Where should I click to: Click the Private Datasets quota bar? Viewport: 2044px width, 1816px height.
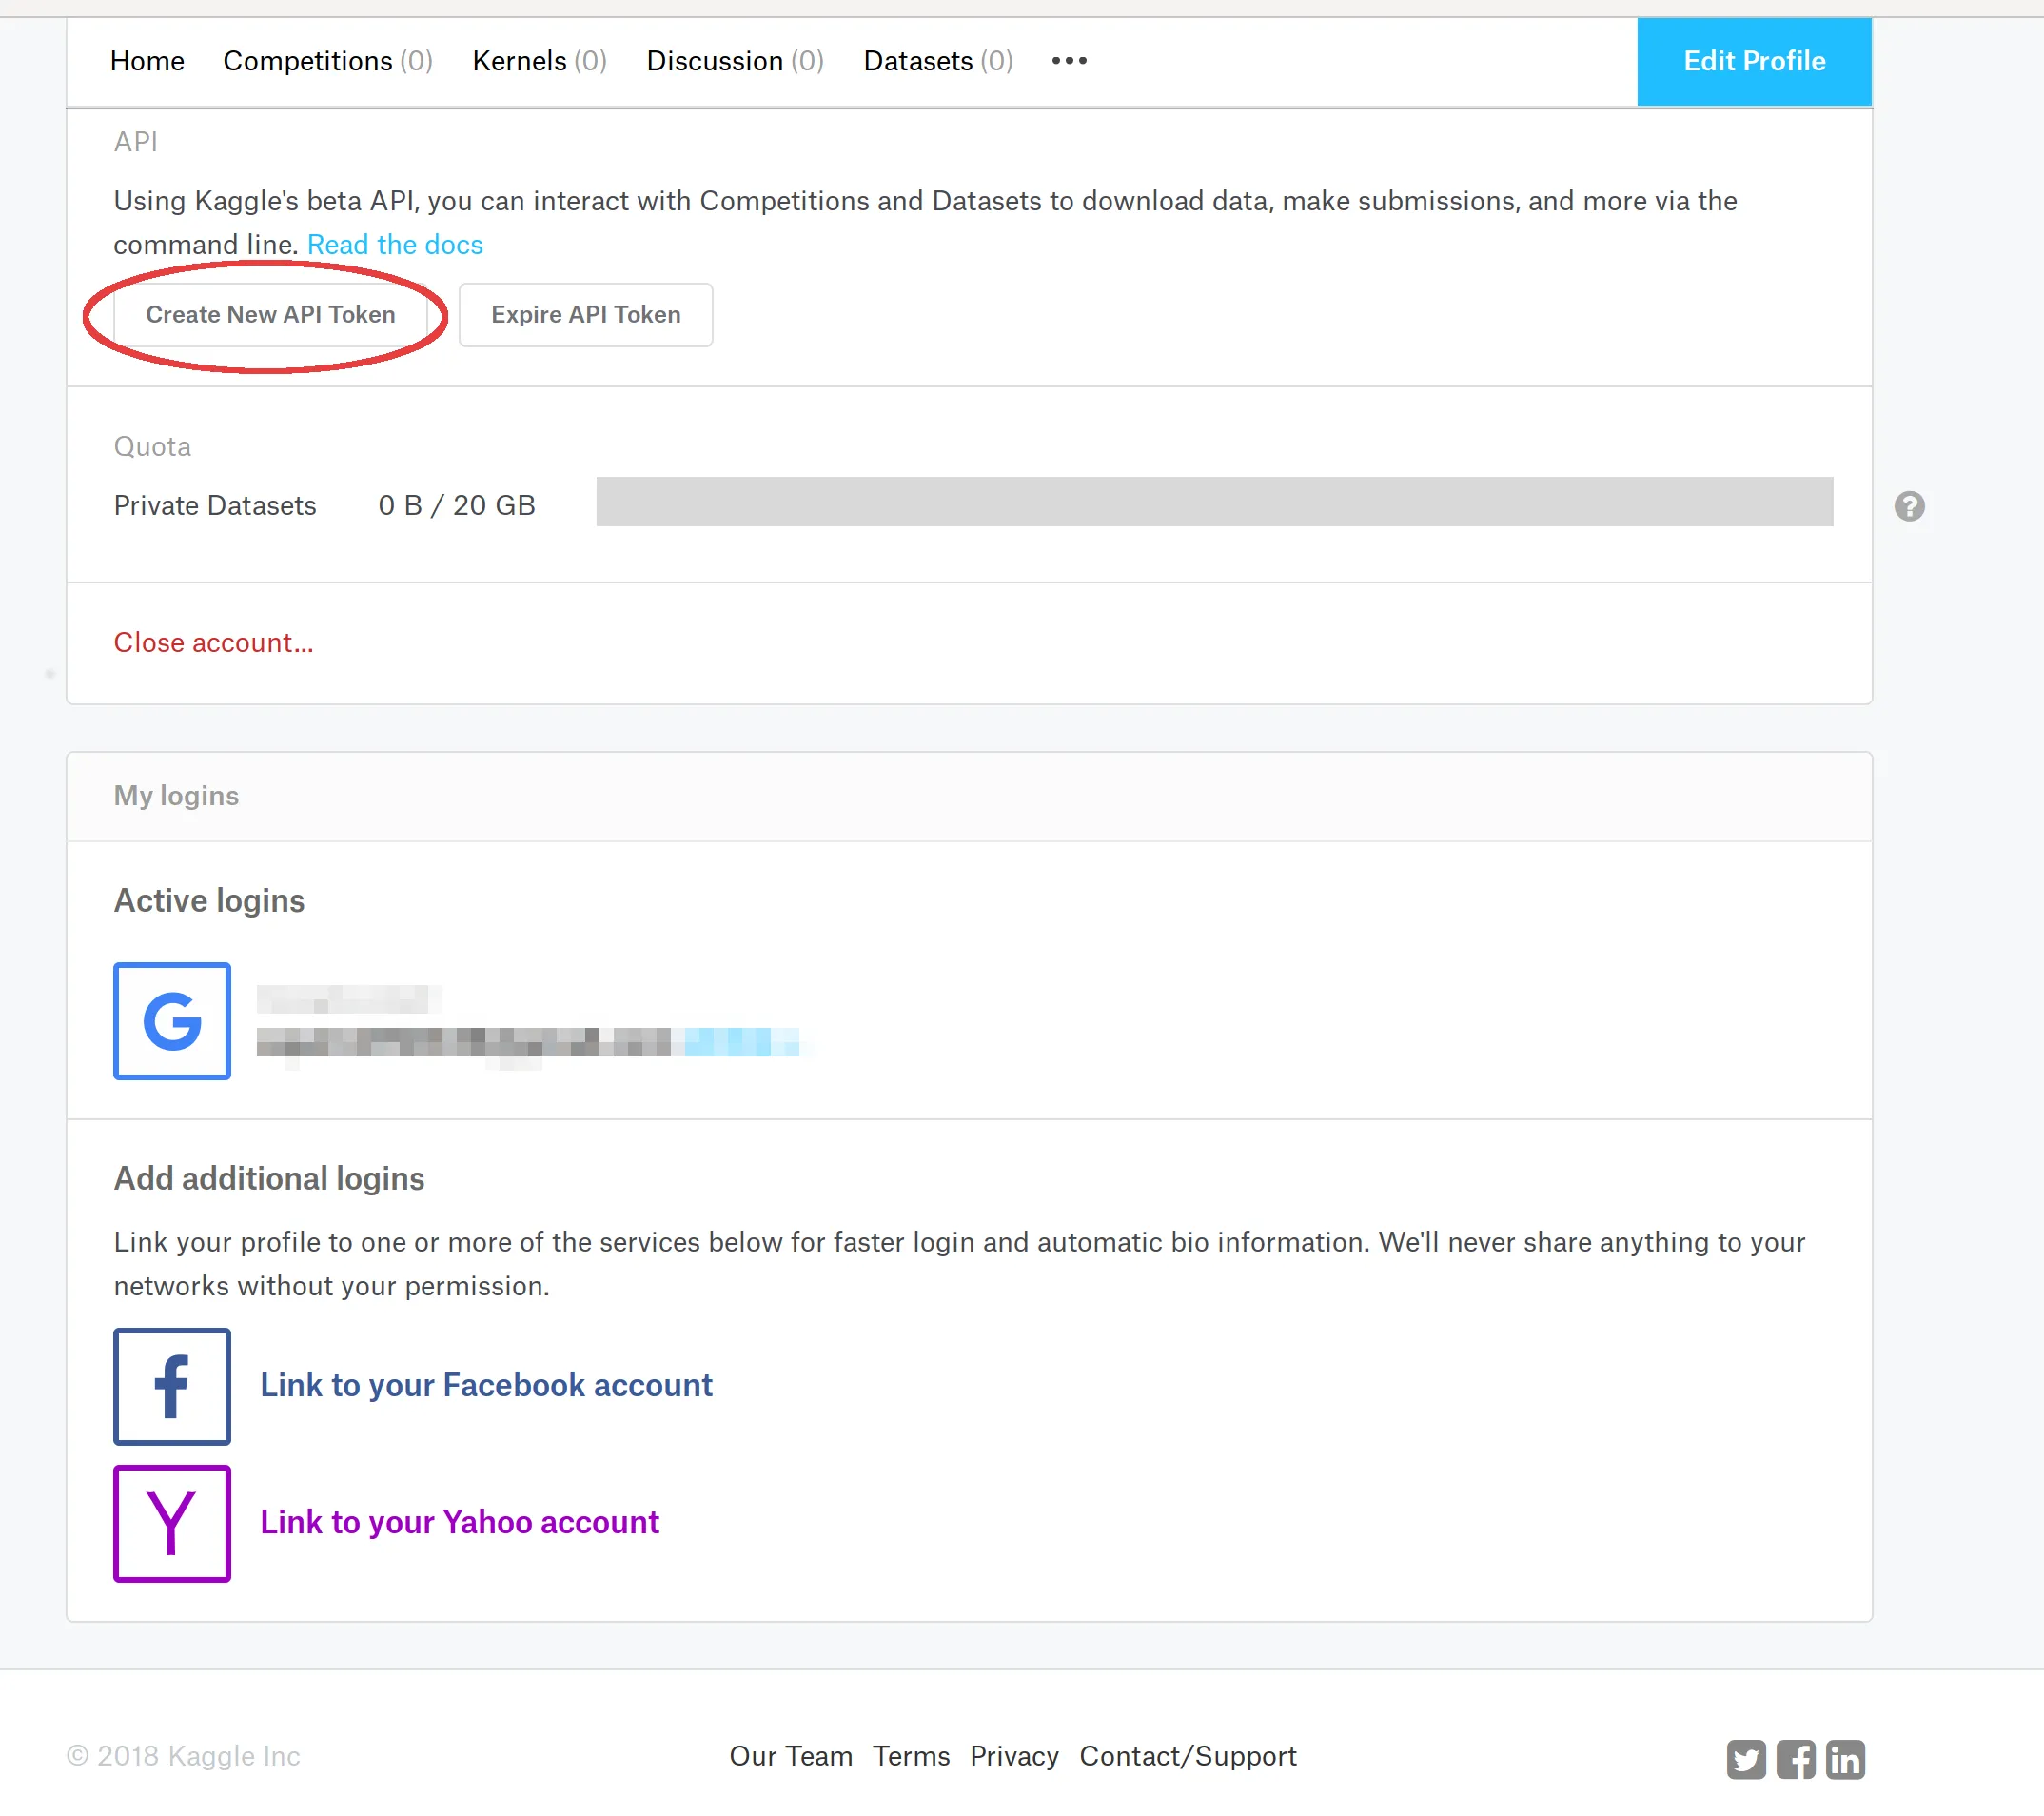(1214, 501)
